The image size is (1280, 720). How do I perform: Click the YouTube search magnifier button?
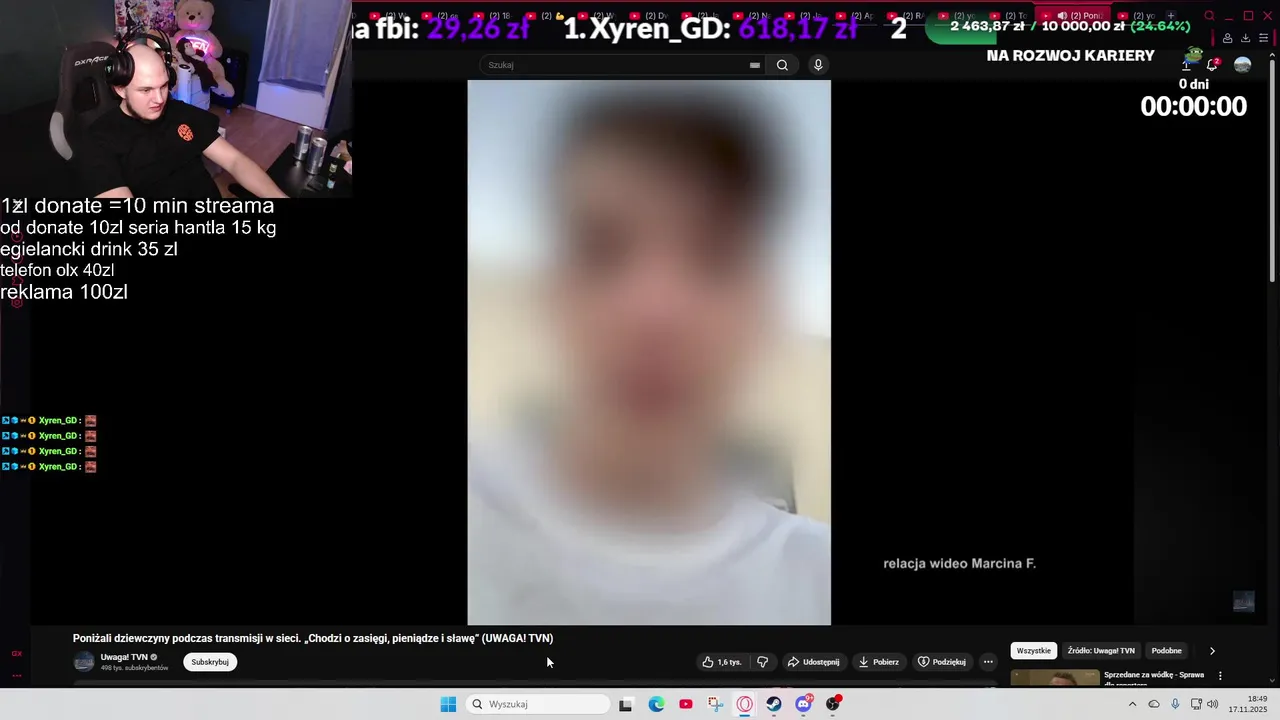[782, 65]
